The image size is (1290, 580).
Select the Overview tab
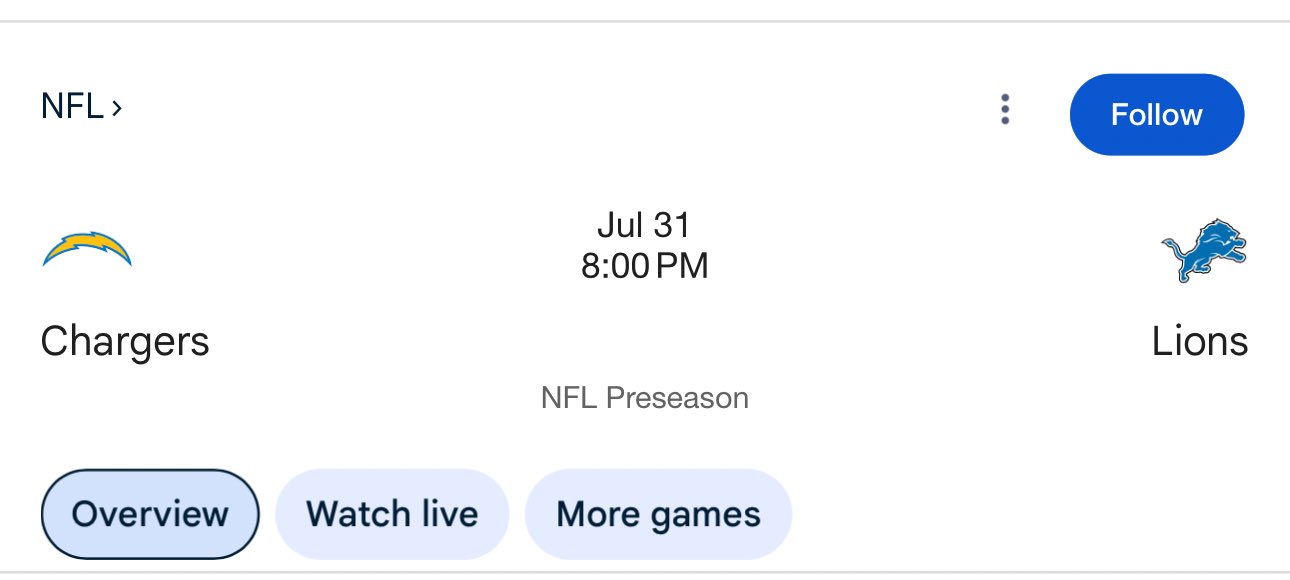pos(150,514)
